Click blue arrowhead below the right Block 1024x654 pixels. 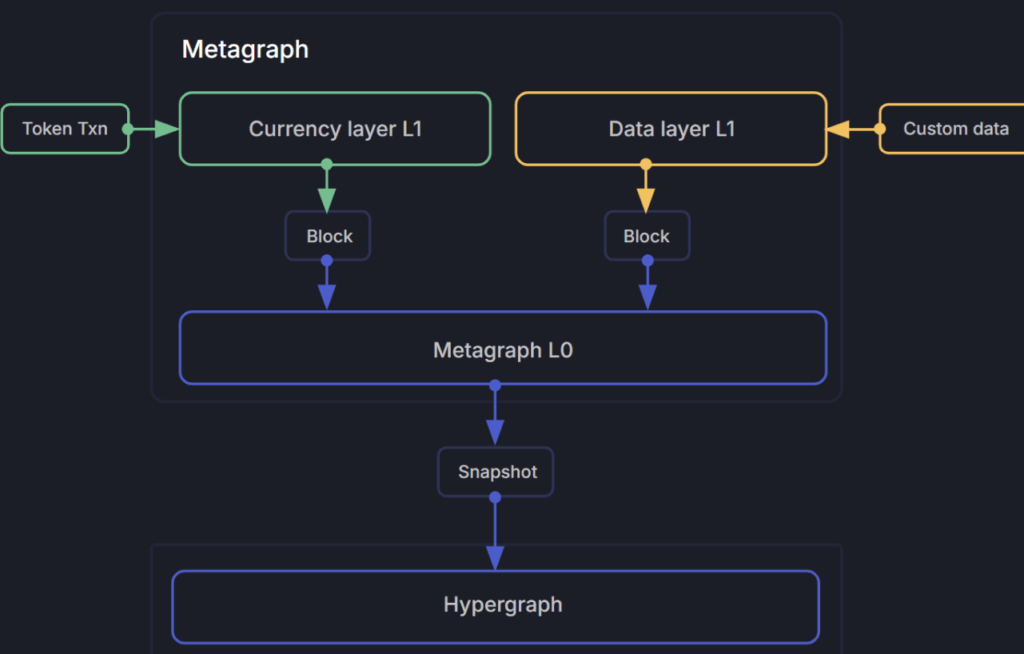tap(647, 297)
